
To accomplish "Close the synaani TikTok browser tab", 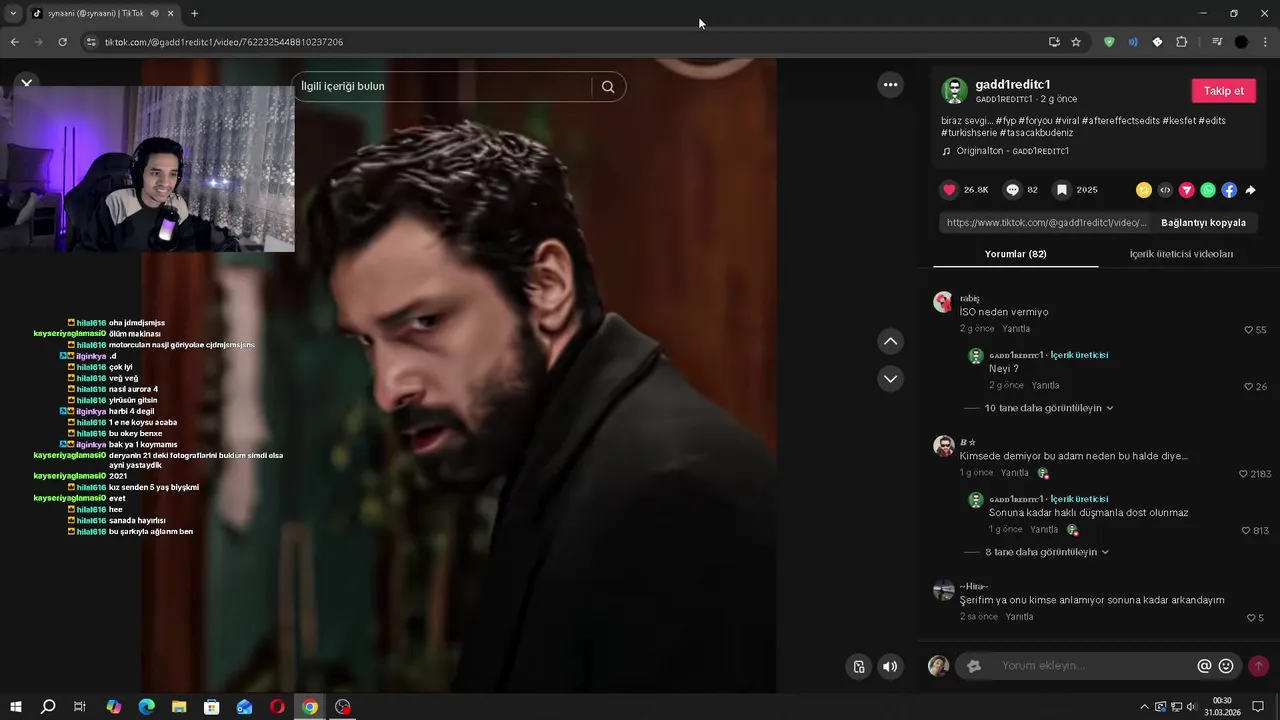I will tap(171, 13).
